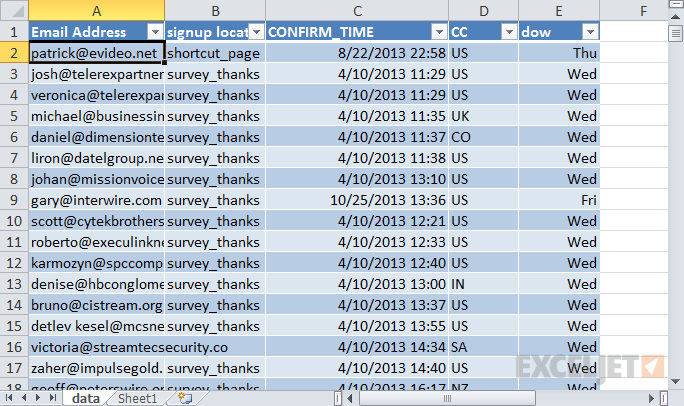Select cell with gary@interwire.com

pos(96,200)
